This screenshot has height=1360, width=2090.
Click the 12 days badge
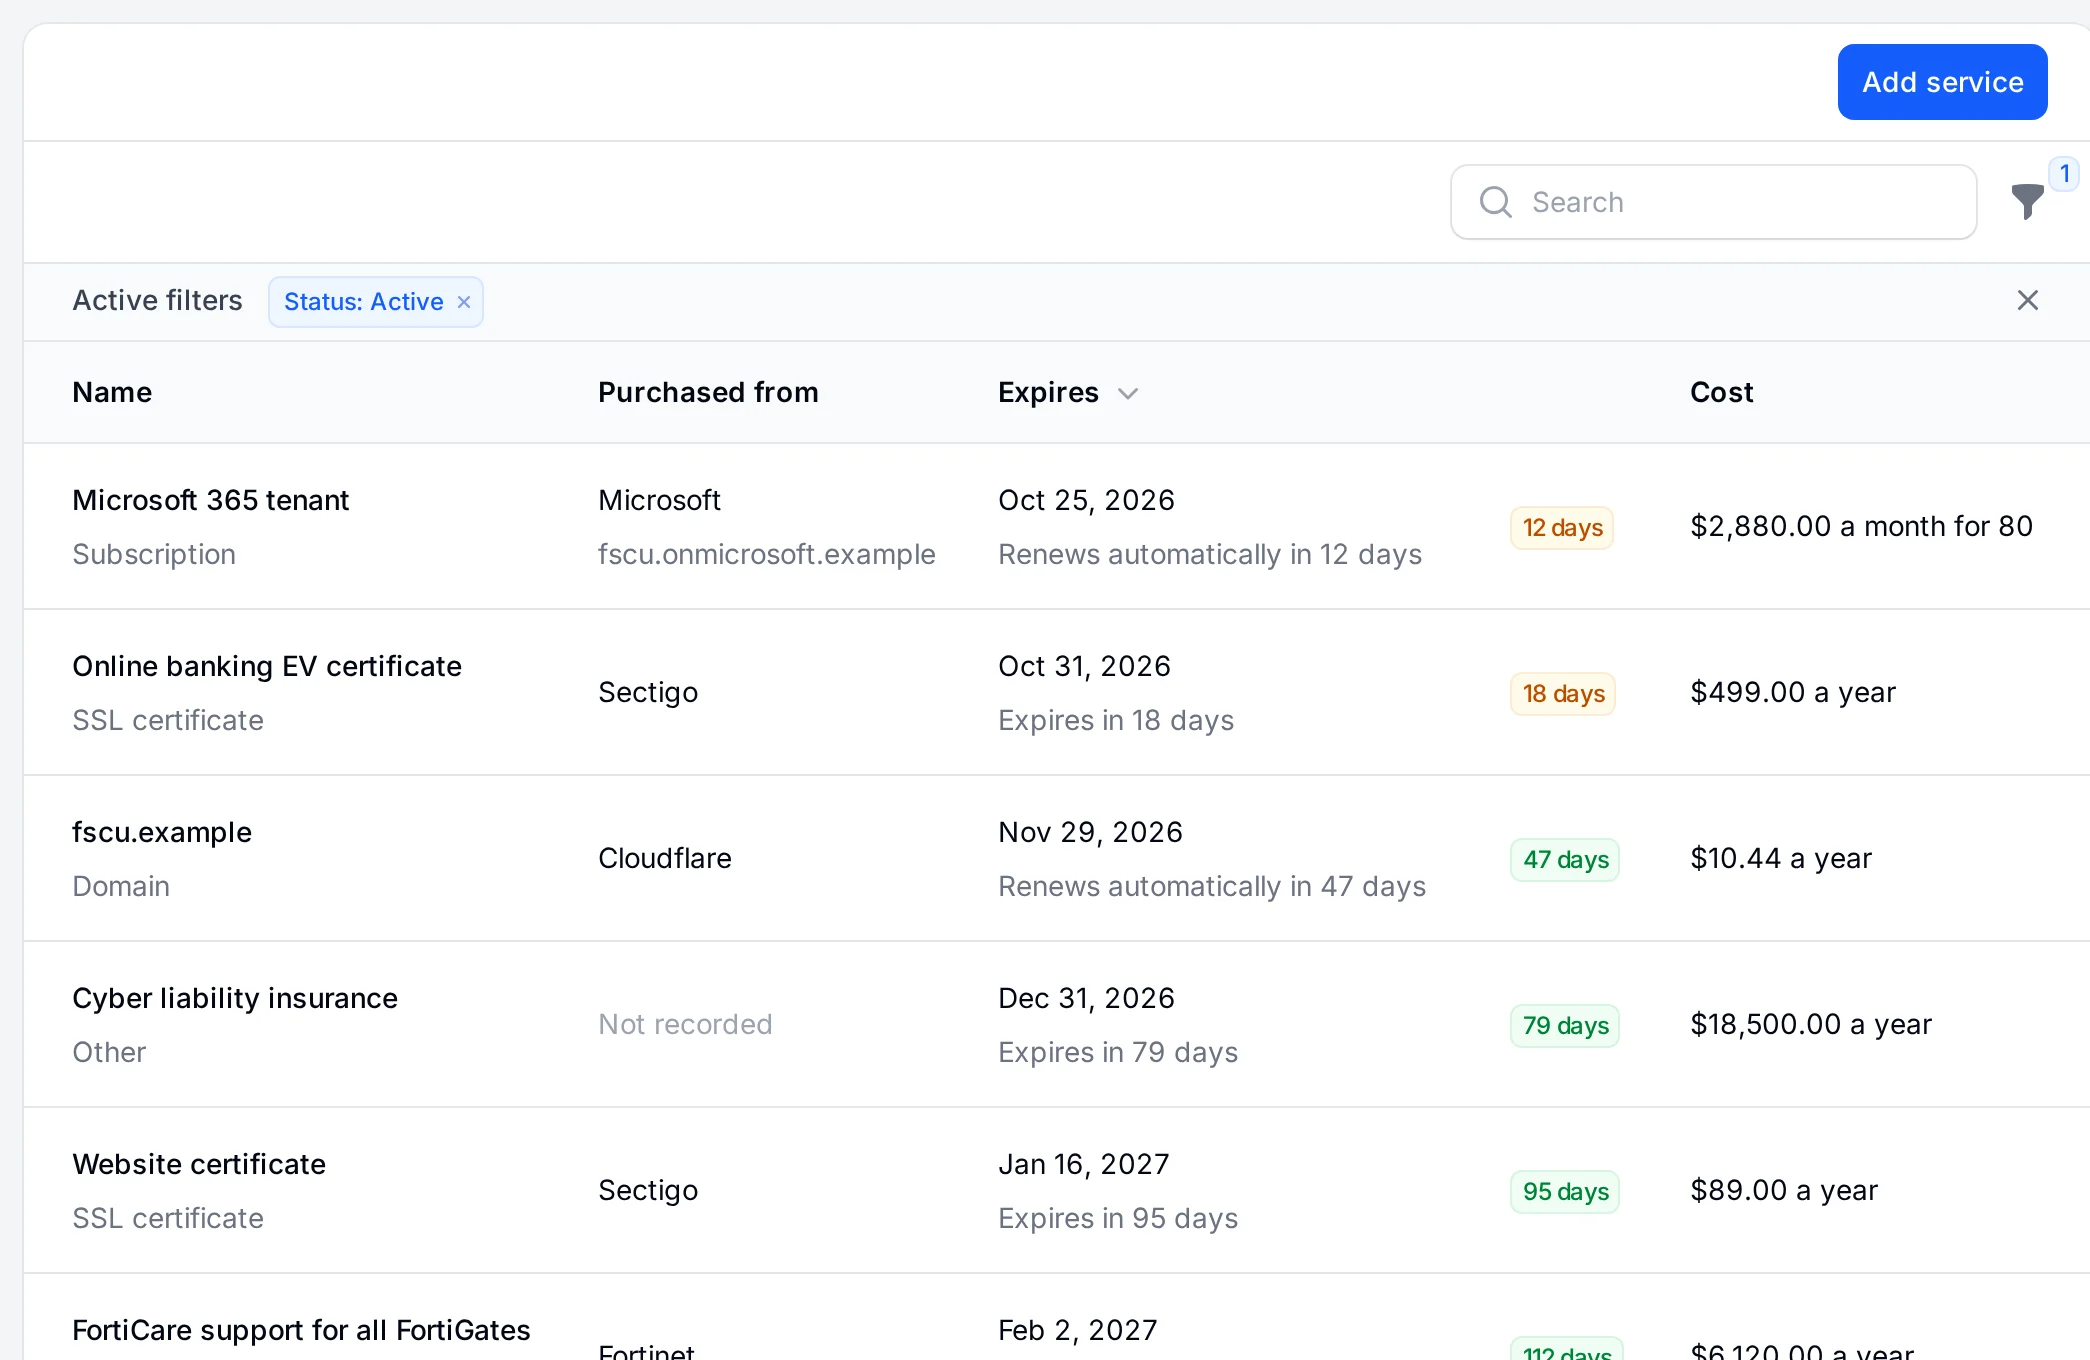1562,528
